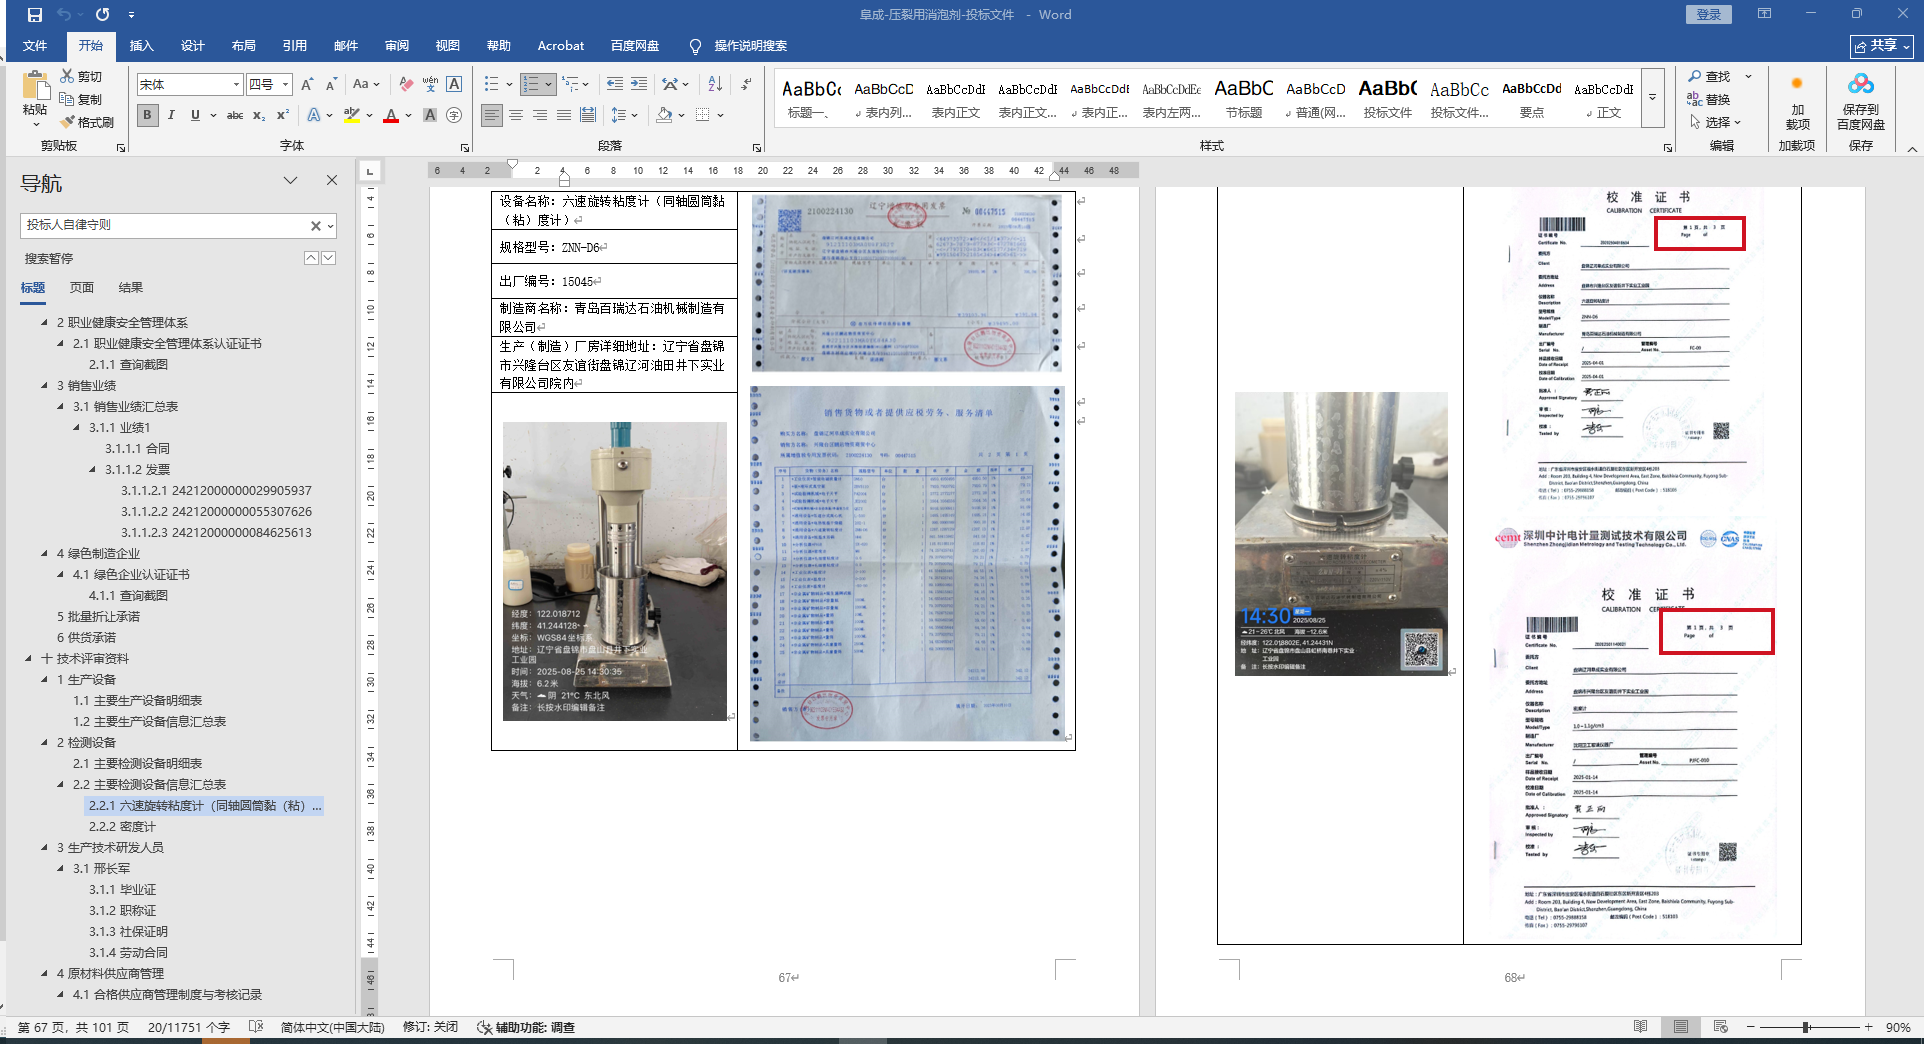Click the Copy (复制) button
Image resolution: width=1924 pixels, height=1044 pixels.
point(81,99)
